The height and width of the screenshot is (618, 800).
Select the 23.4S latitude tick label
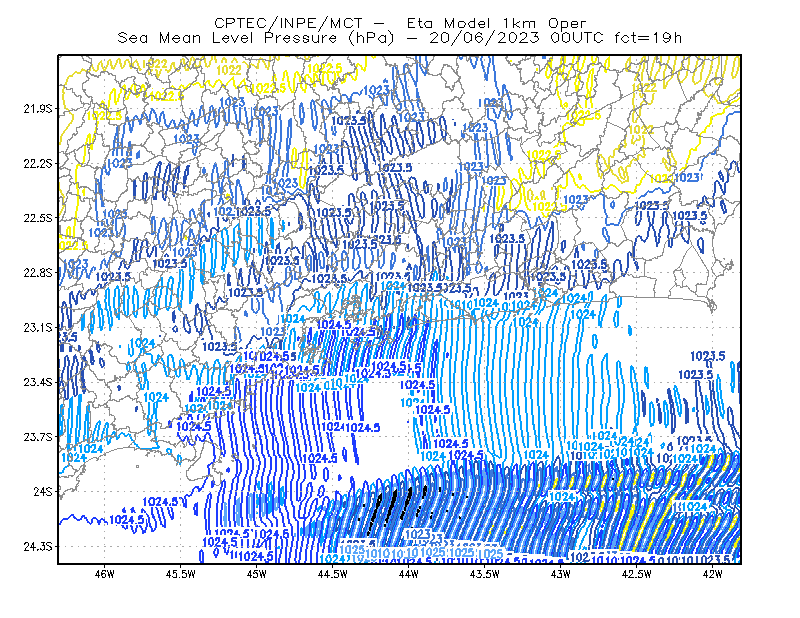point(38,382)
